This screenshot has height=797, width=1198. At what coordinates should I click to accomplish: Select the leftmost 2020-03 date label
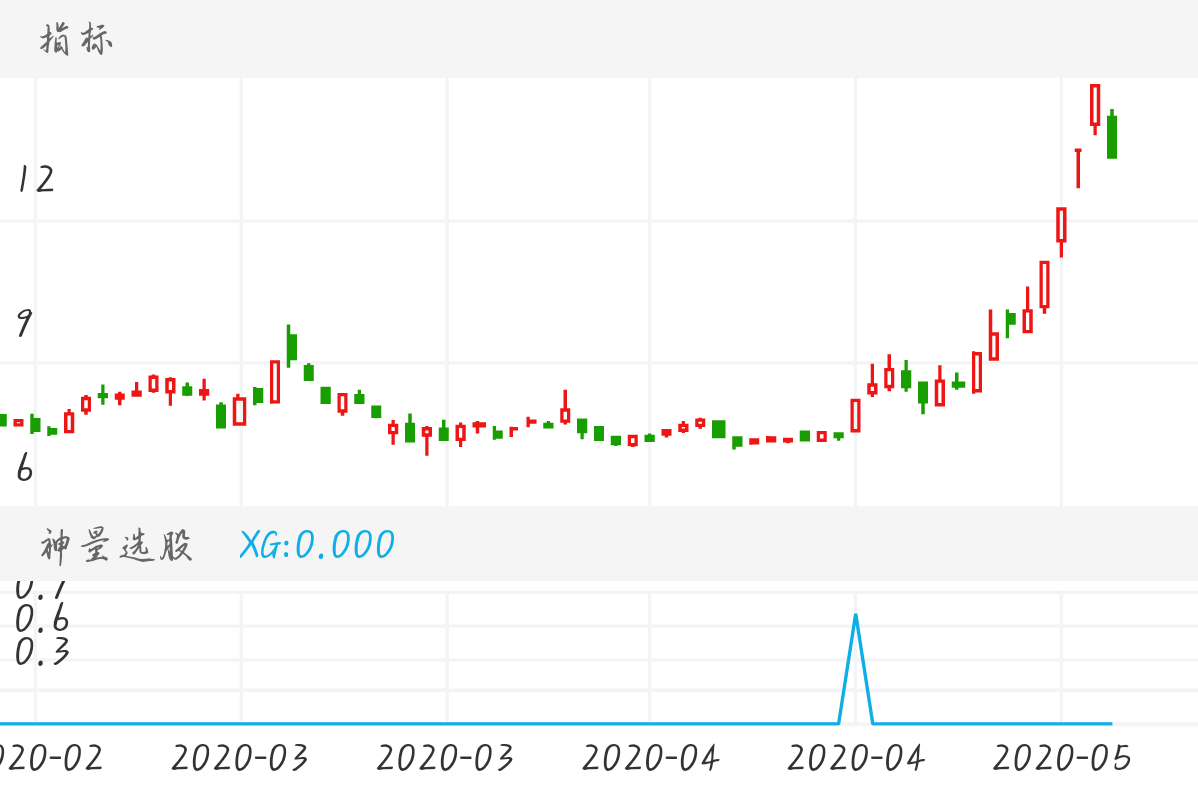click(x=240, y=759)
